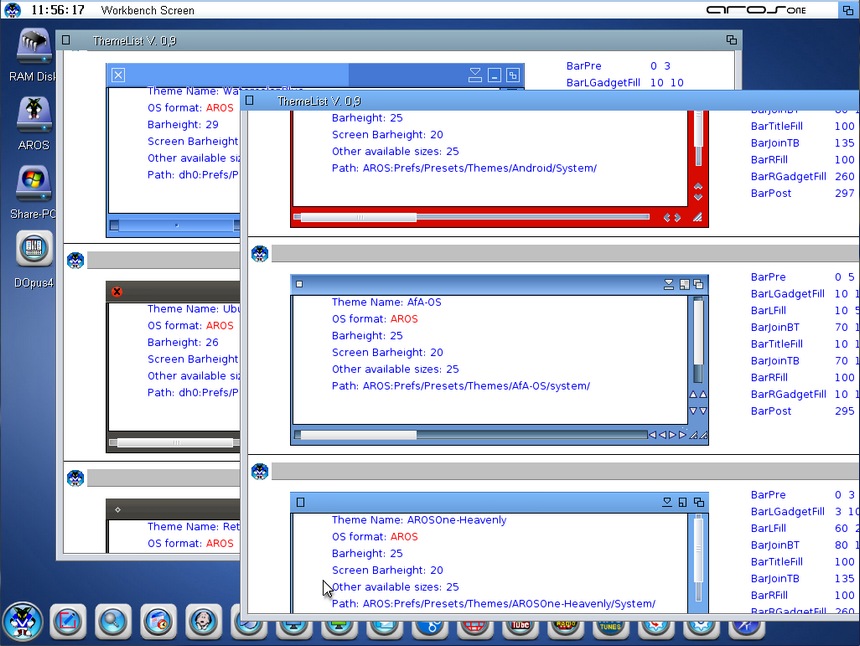Click the cat icon above the AfA-OS preview
The width and height of the screenshot is (860, 646).
[x=259, y=253]
